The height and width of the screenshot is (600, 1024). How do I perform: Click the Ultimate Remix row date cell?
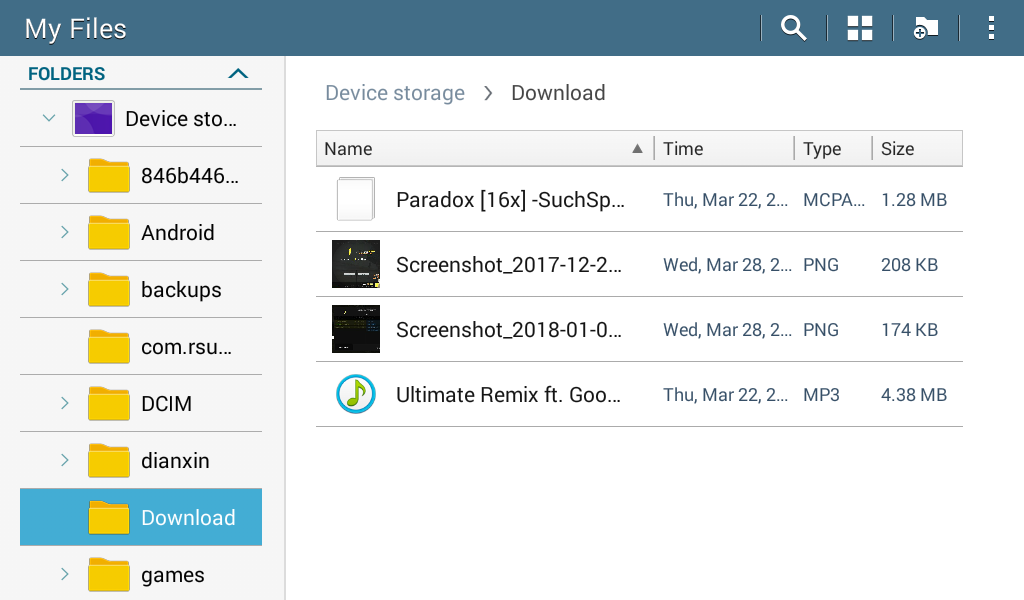tap(726, 394)
